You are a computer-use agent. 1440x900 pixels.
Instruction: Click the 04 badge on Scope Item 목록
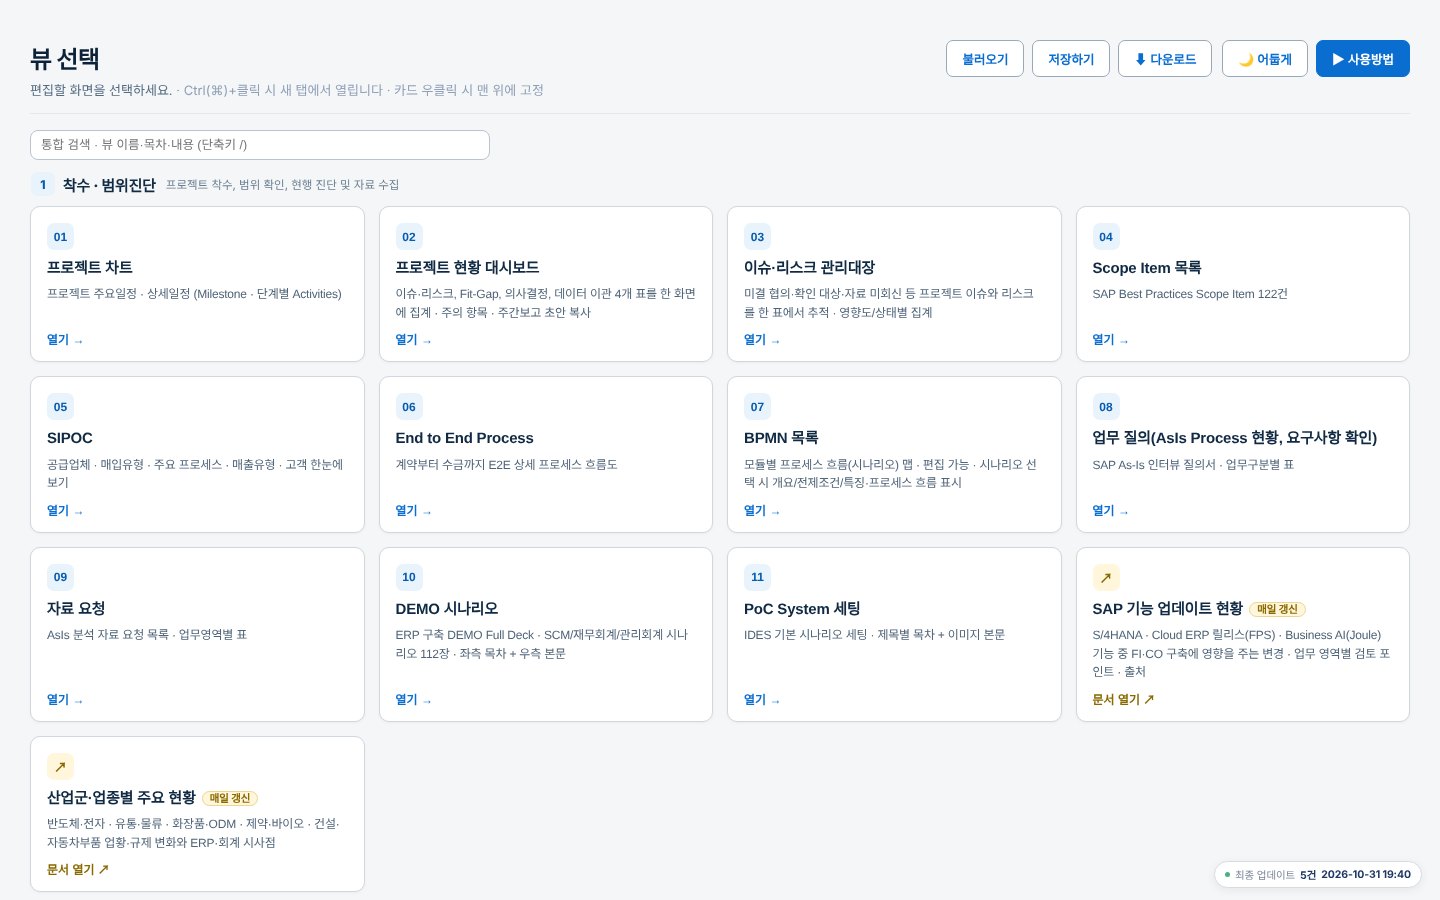[x=1106, y=237]
